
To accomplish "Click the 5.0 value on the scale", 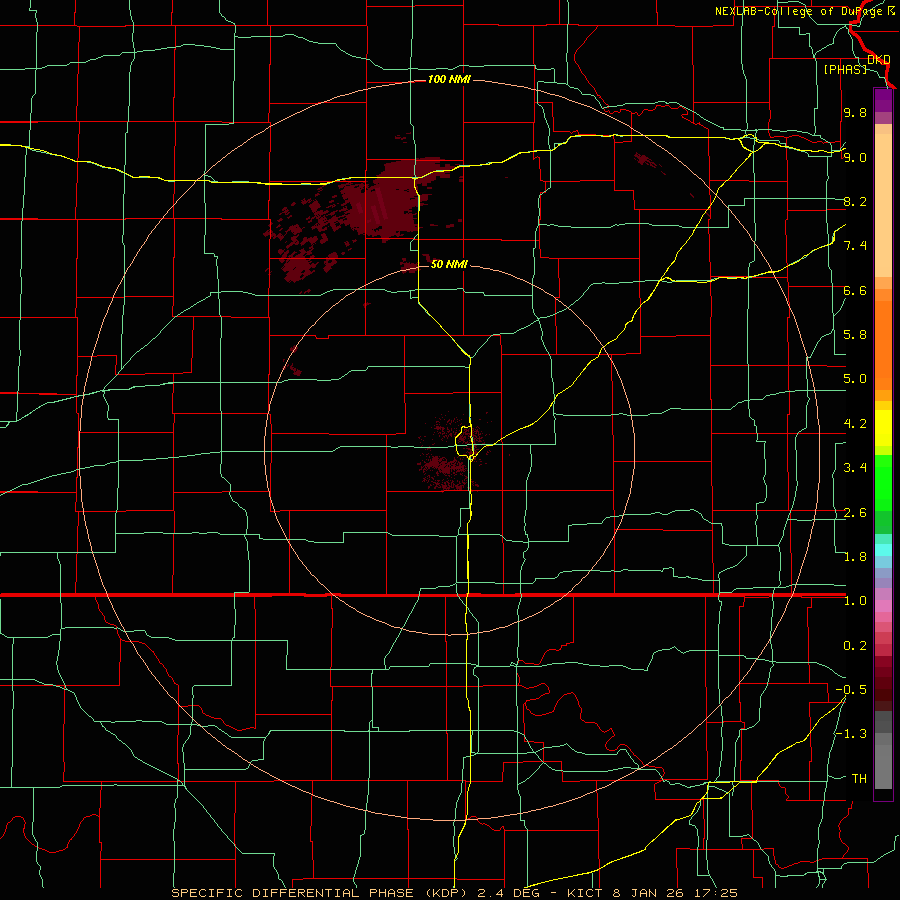I will (x=855, y=379).
